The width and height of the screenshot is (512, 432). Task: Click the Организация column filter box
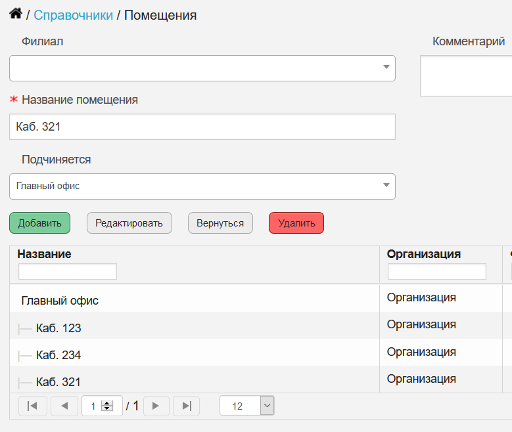(x=437, y=271)
